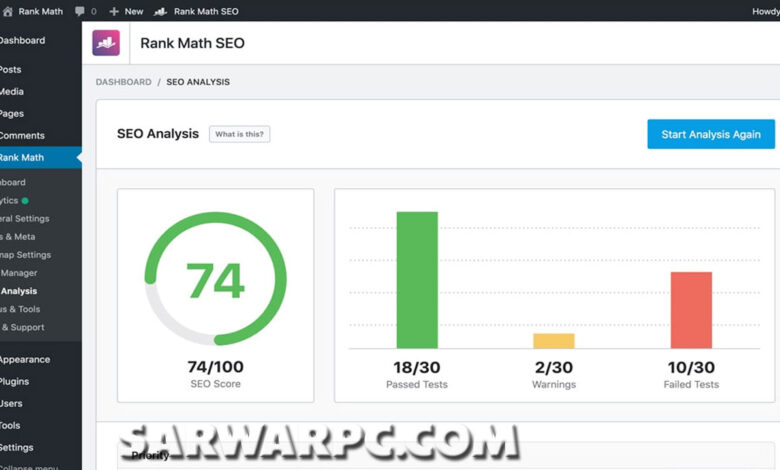Click the red Failed Tests bar
The height and width of the screenshot is (470, 780).
[691, 310]
